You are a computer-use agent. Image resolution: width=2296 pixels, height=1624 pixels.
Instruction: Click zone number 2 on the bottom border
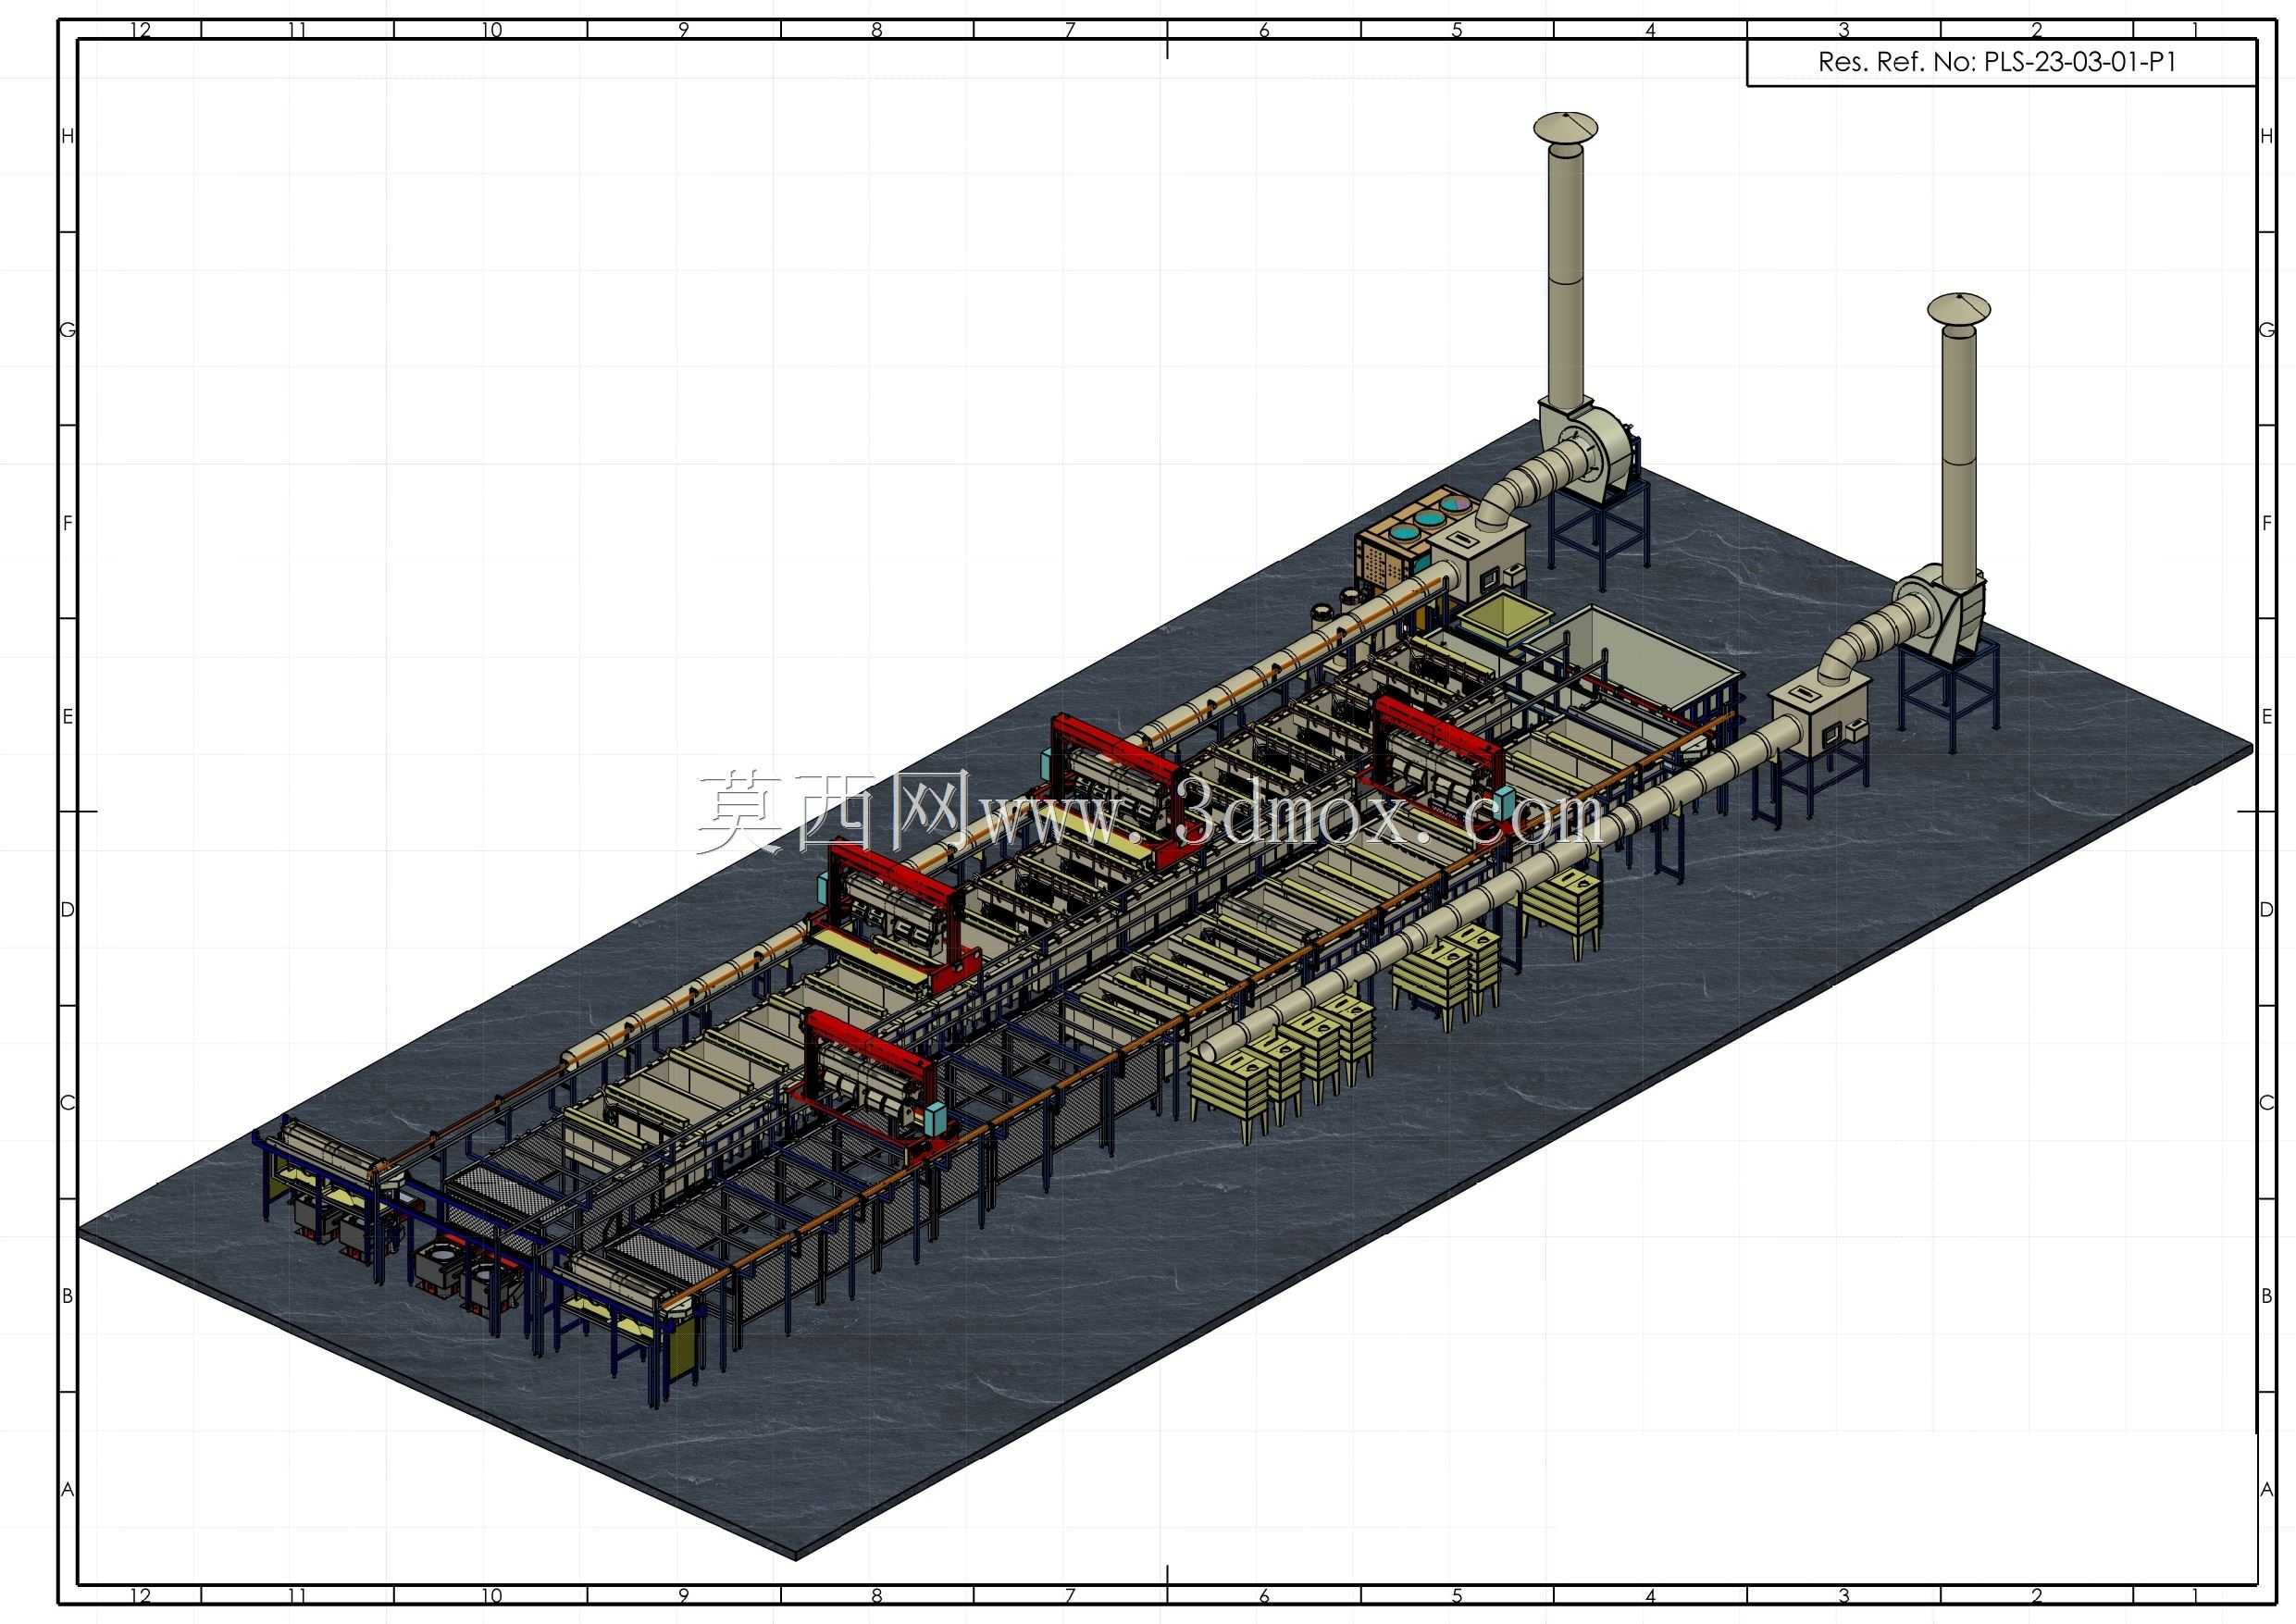pyautogui.click(x=2037, y=1595)
